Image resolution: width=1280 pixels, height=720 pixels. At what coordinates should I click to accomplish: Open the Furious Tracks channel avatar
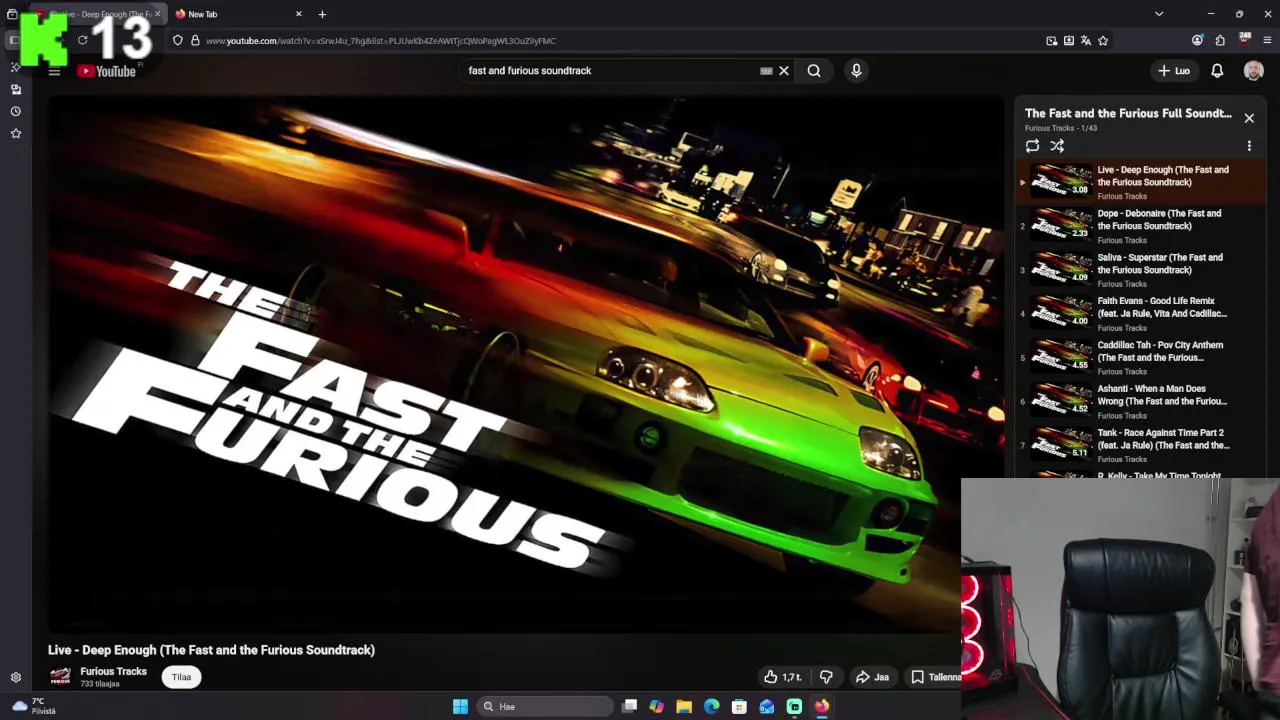click(x=60, y=677)
